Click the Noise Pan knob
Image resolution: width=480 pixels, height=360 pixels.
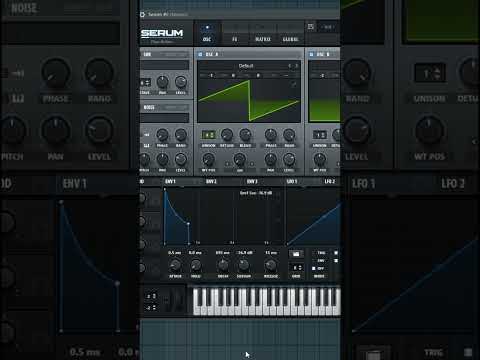162,159
